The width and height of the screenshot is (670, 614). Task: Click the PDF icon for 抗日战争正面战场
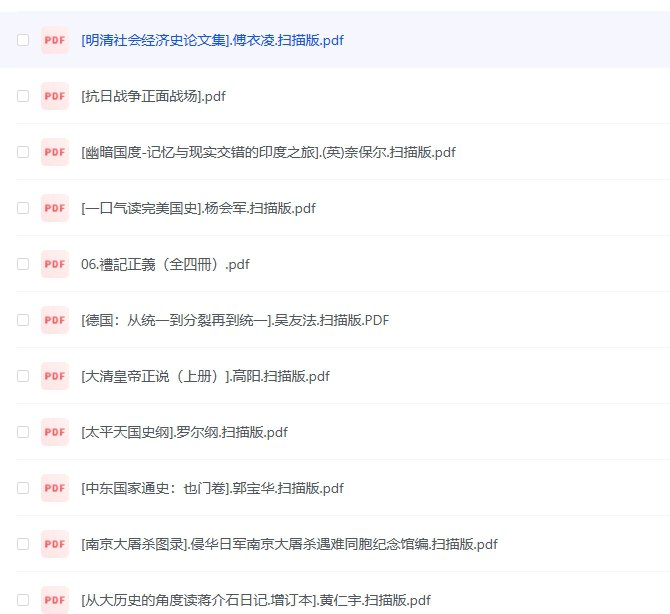[x=55, y=96]
